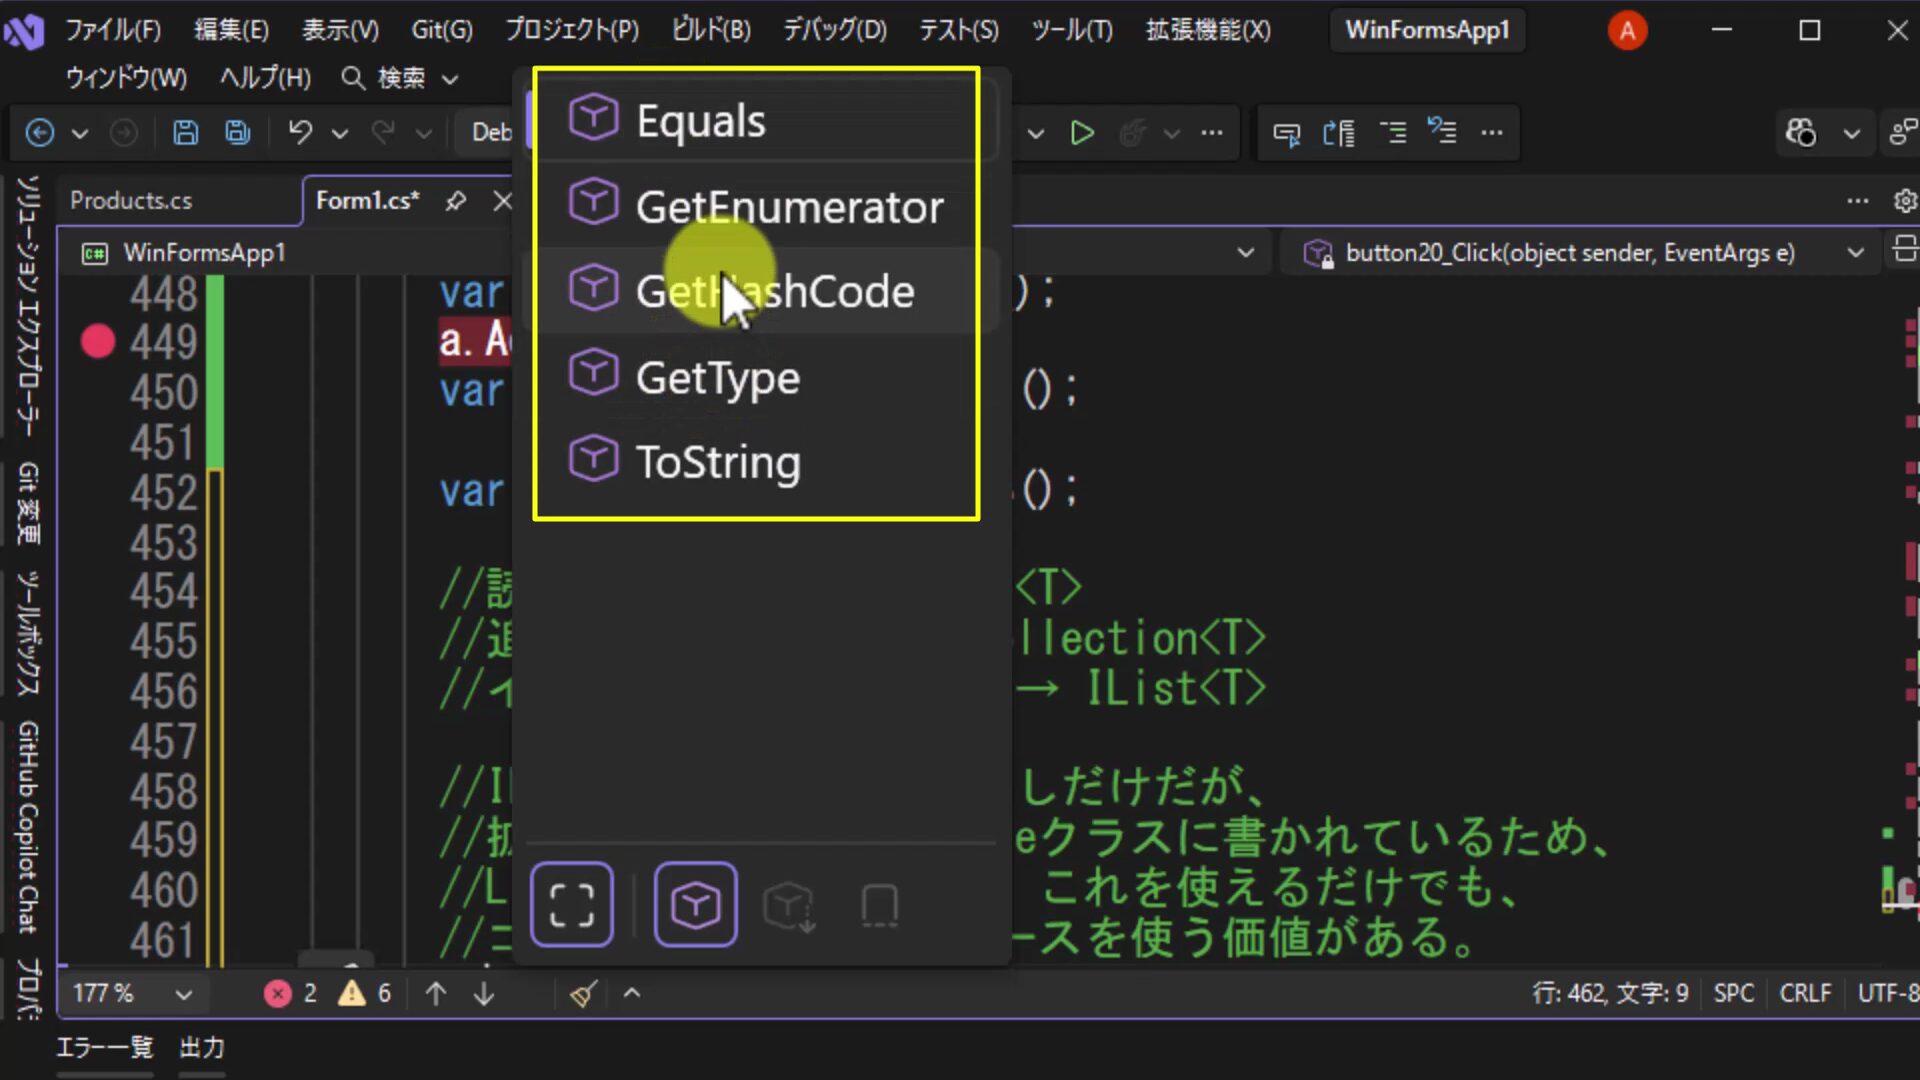
Task: Toggle extension methods filter icon
Action: pyautogui.click(x=789, y=906)
